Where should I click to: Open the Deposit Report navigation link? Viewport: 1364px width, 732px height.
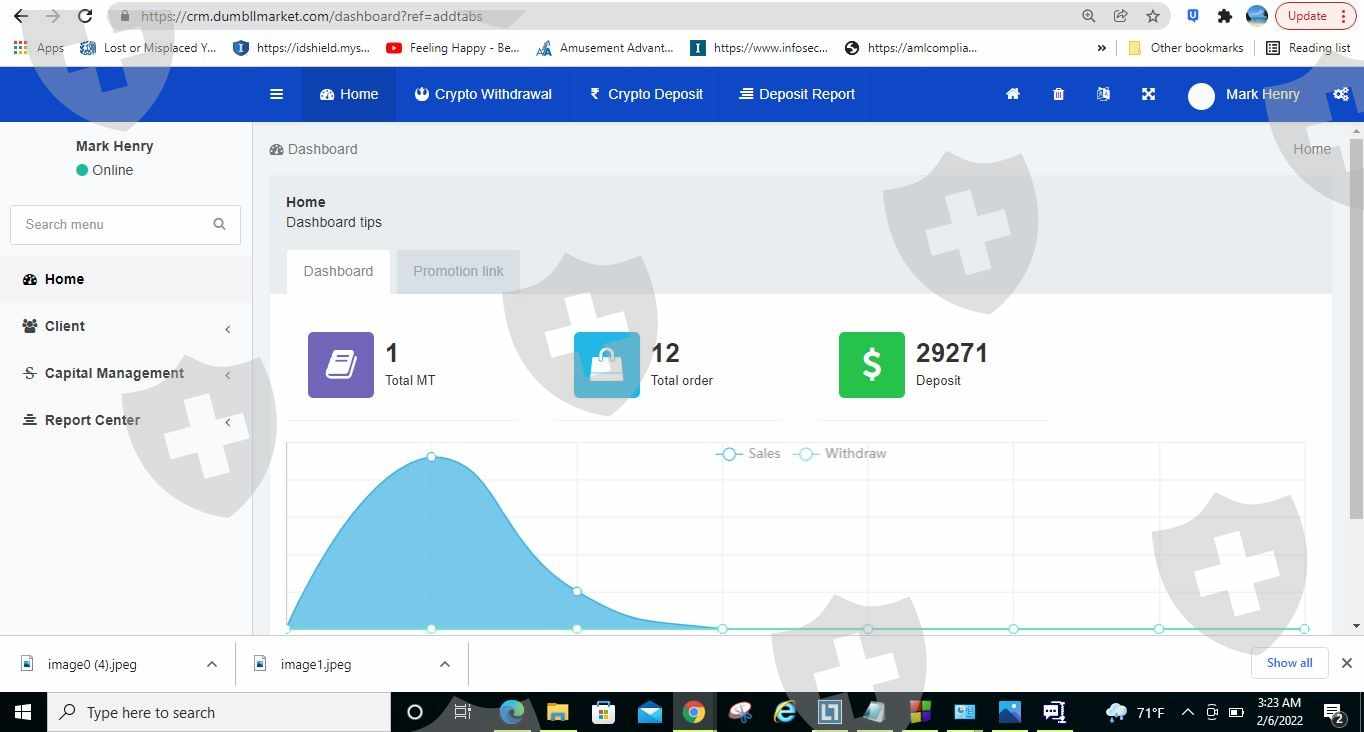[797, 94]
